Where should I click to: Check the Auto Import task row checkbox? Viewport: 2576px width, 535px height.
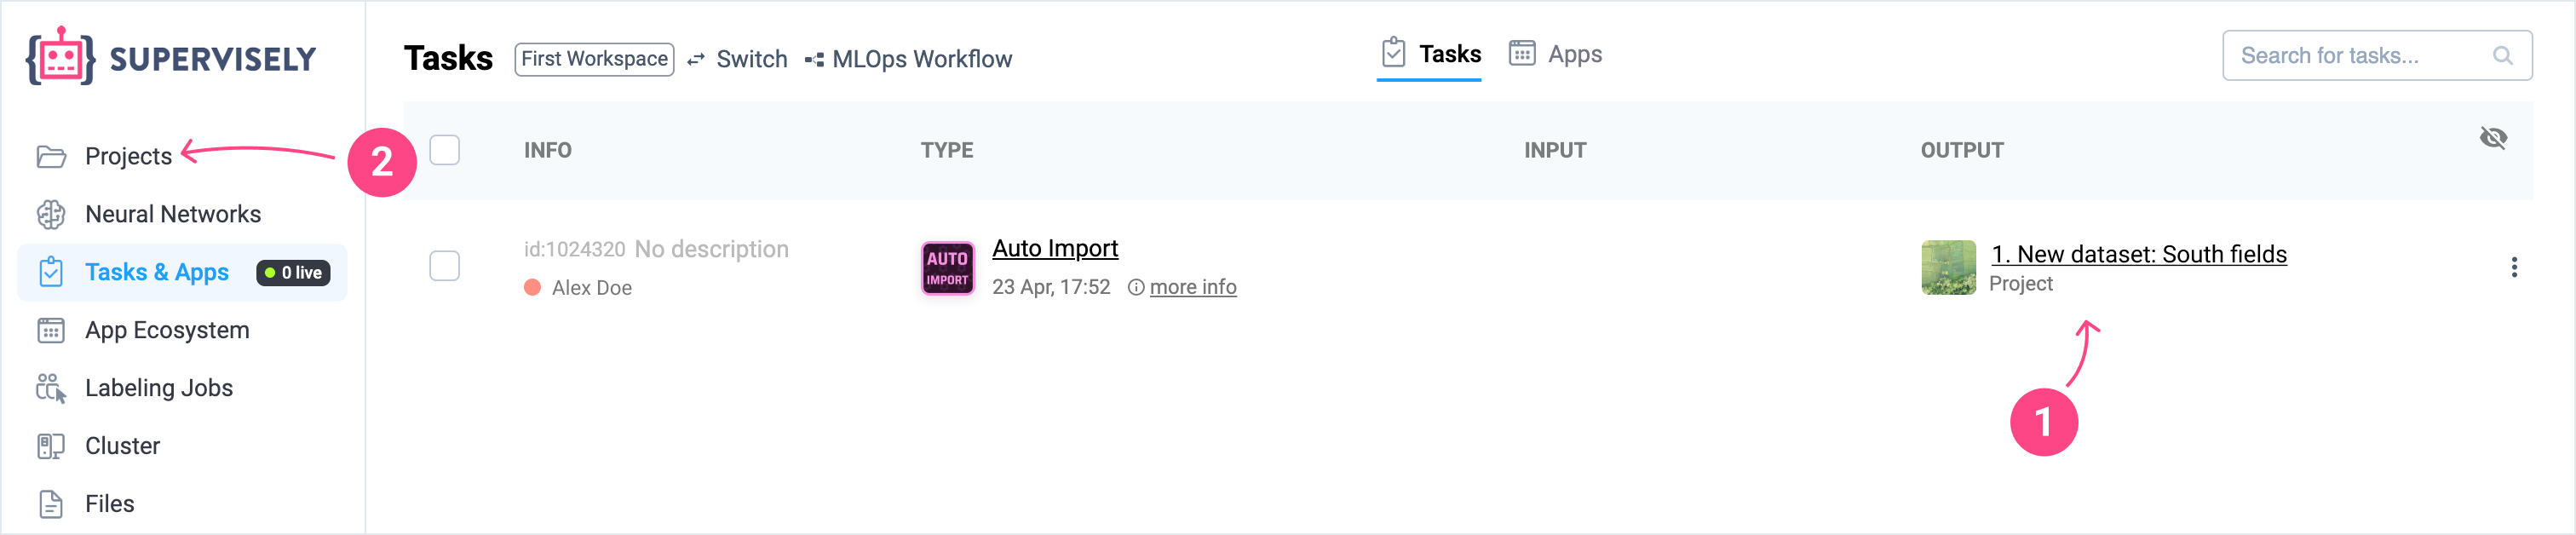[x=444, y=266]
